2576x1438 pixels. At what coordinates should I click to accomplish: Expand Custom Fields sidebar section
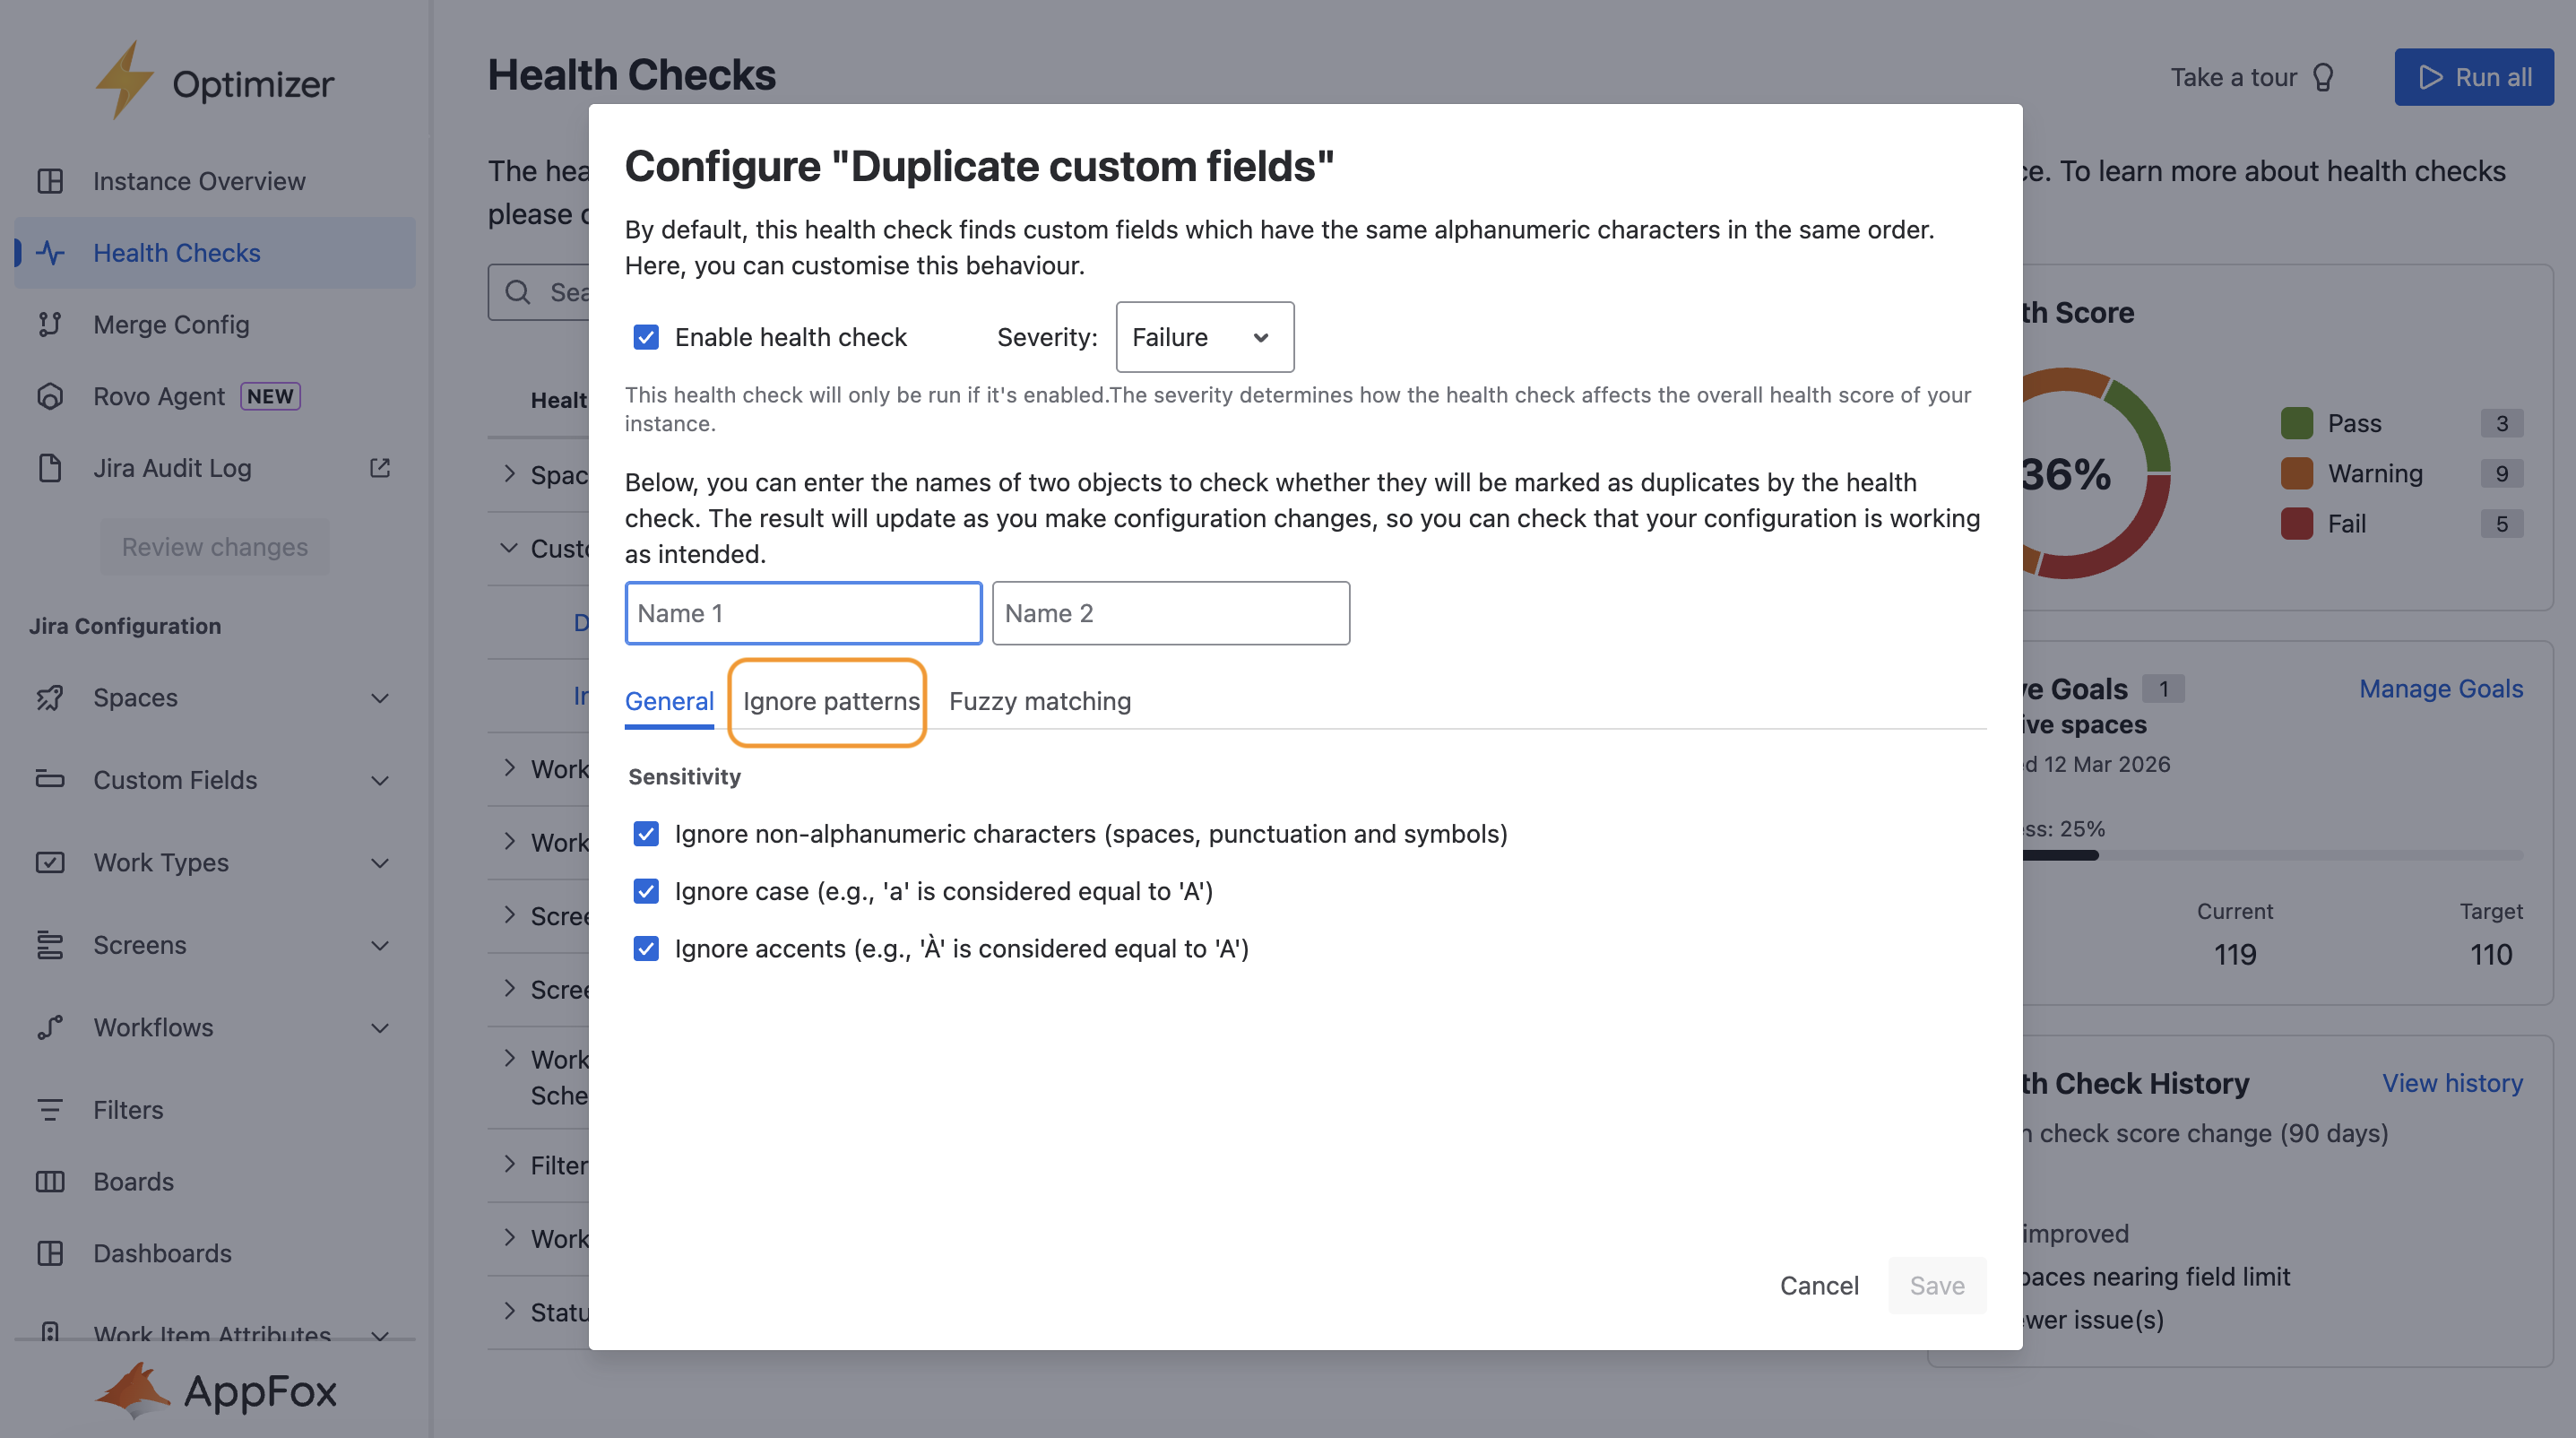tap(379, 780)
